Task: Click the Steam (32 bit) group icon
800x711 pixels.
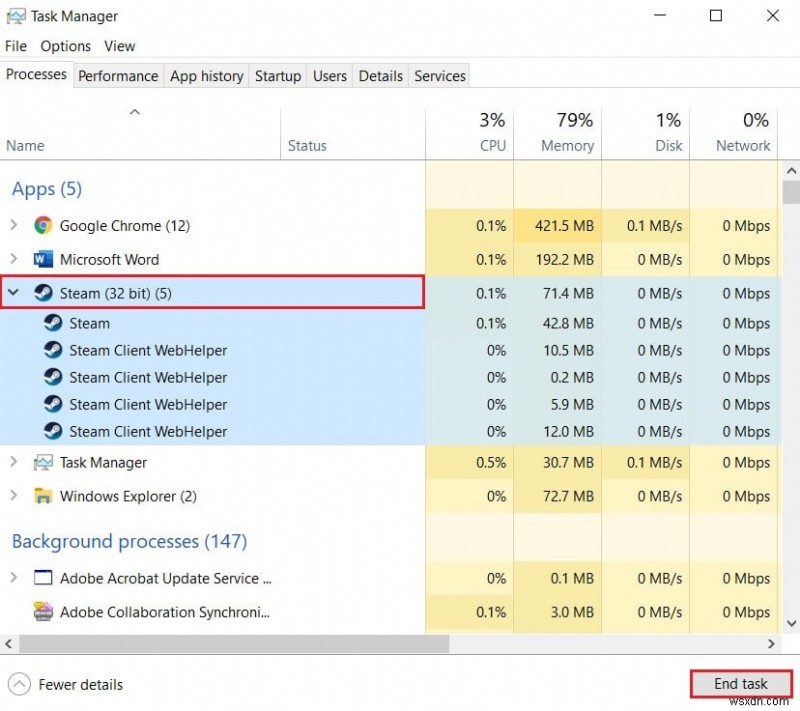Action: pos(43,293)
